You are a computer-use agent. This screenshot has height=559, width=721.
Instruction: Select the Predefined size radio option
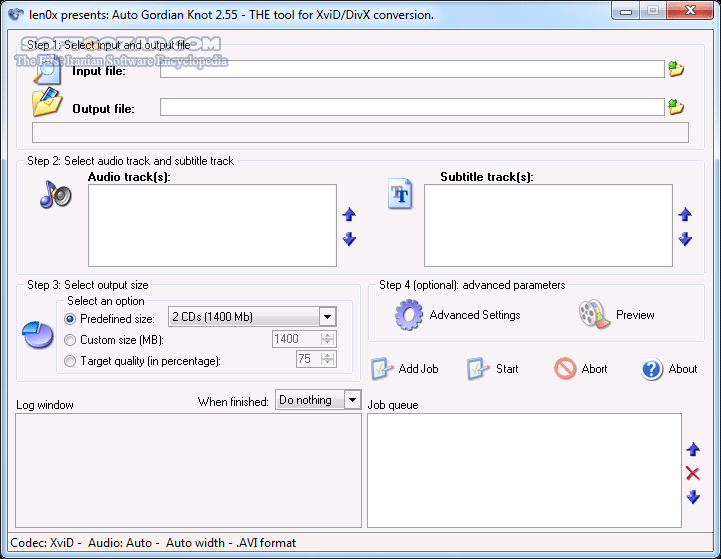(x=70, y=318)
